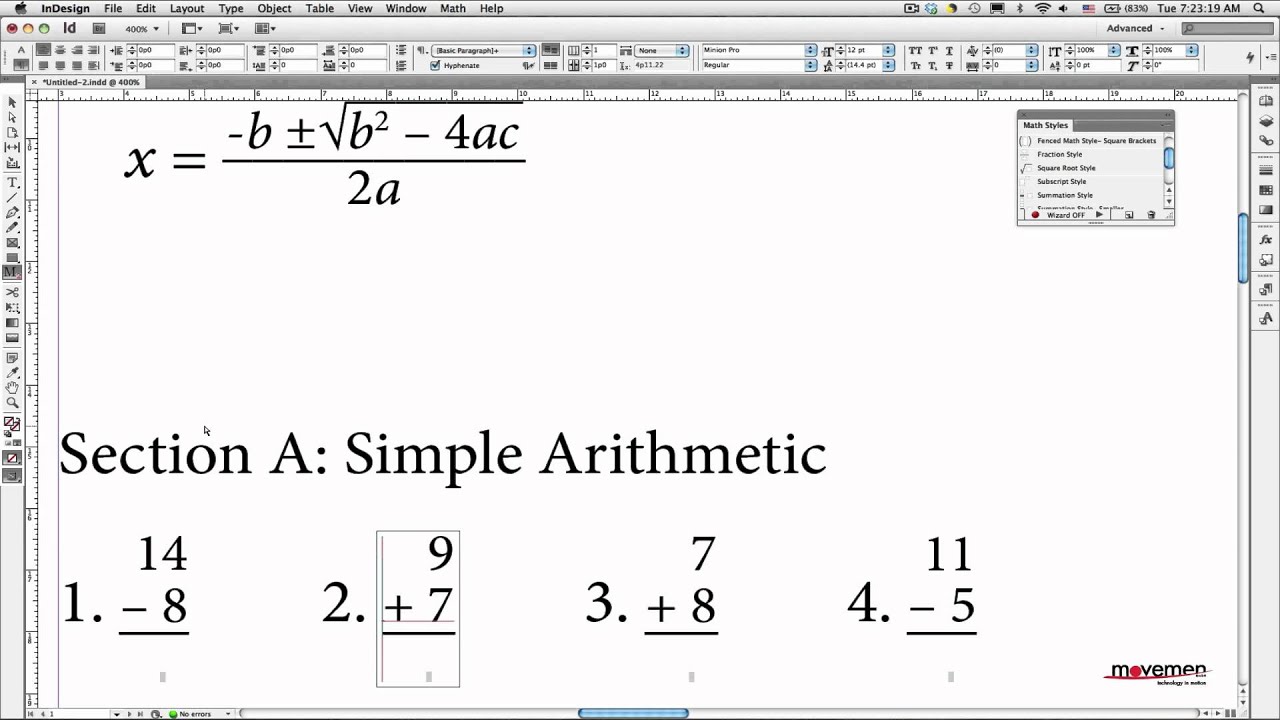
Task: Open the Paragraph Styles panel icon
Action: coord(1266,290)
